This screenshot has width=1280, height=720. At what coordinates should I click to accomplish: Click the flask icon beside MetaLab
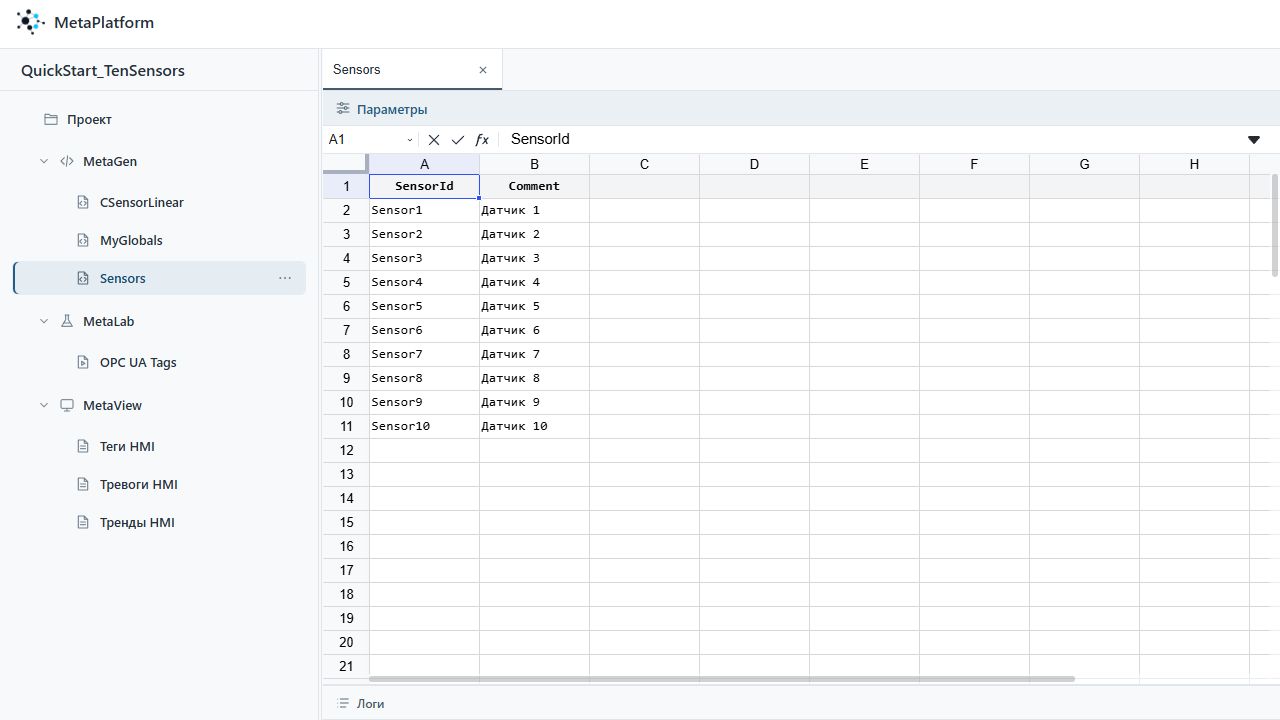67,321
